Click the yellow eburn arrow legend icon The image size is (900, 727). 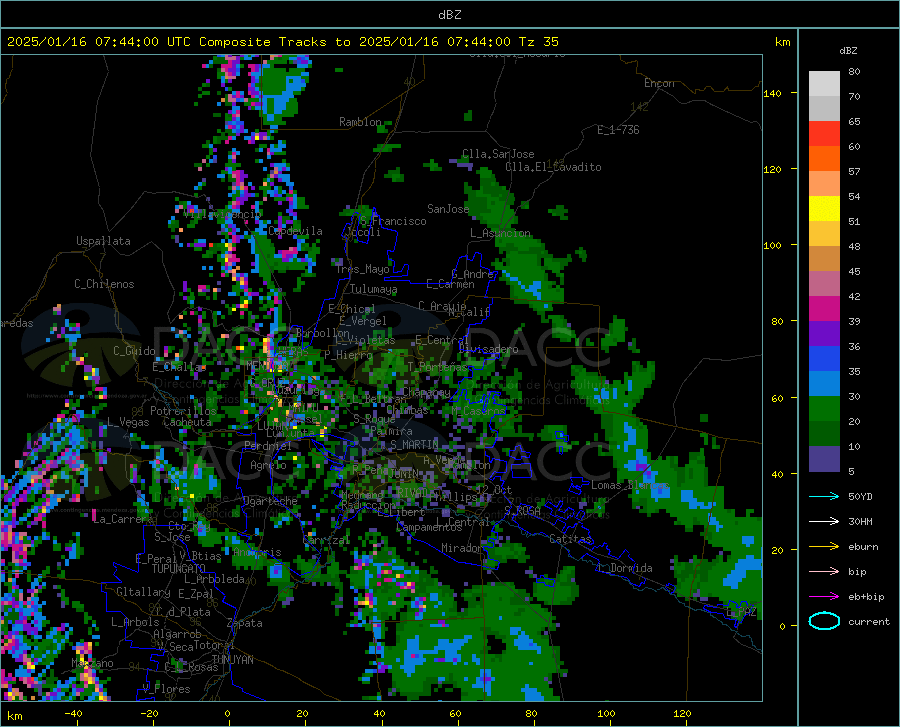824,547
